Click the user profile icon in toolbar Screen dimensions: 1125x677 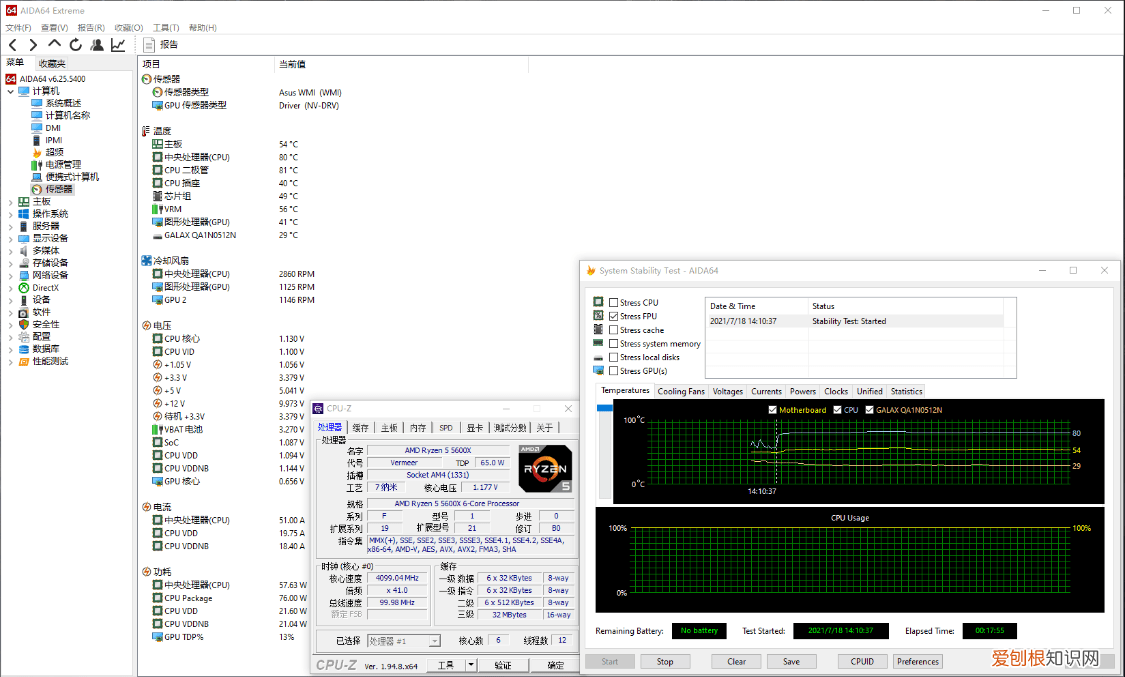[96, 45]
